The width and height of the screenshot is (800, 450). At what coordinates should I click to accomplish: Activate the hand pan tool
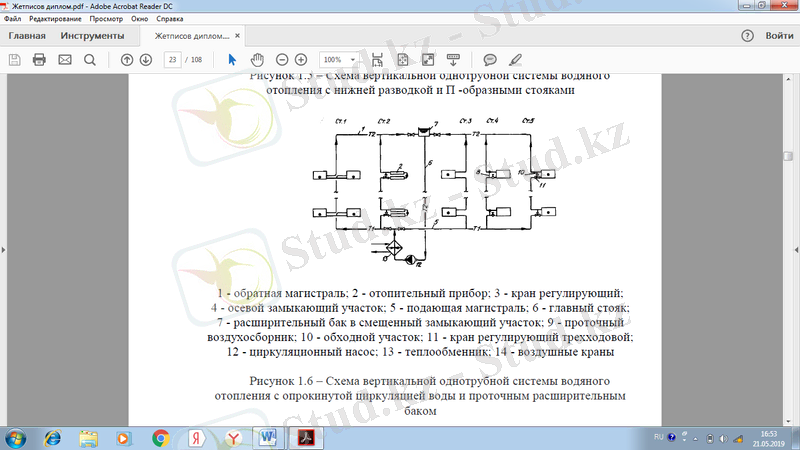pos(257,60)
